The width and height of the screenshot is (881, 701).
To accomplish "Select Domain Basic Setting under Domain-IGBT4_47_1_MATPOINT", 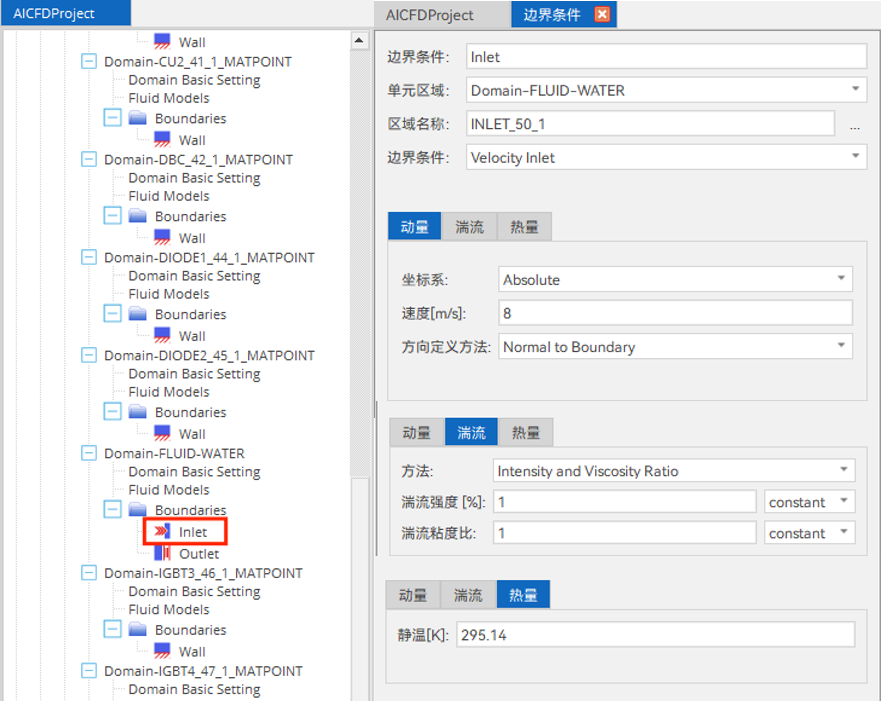I will [194, 689].
